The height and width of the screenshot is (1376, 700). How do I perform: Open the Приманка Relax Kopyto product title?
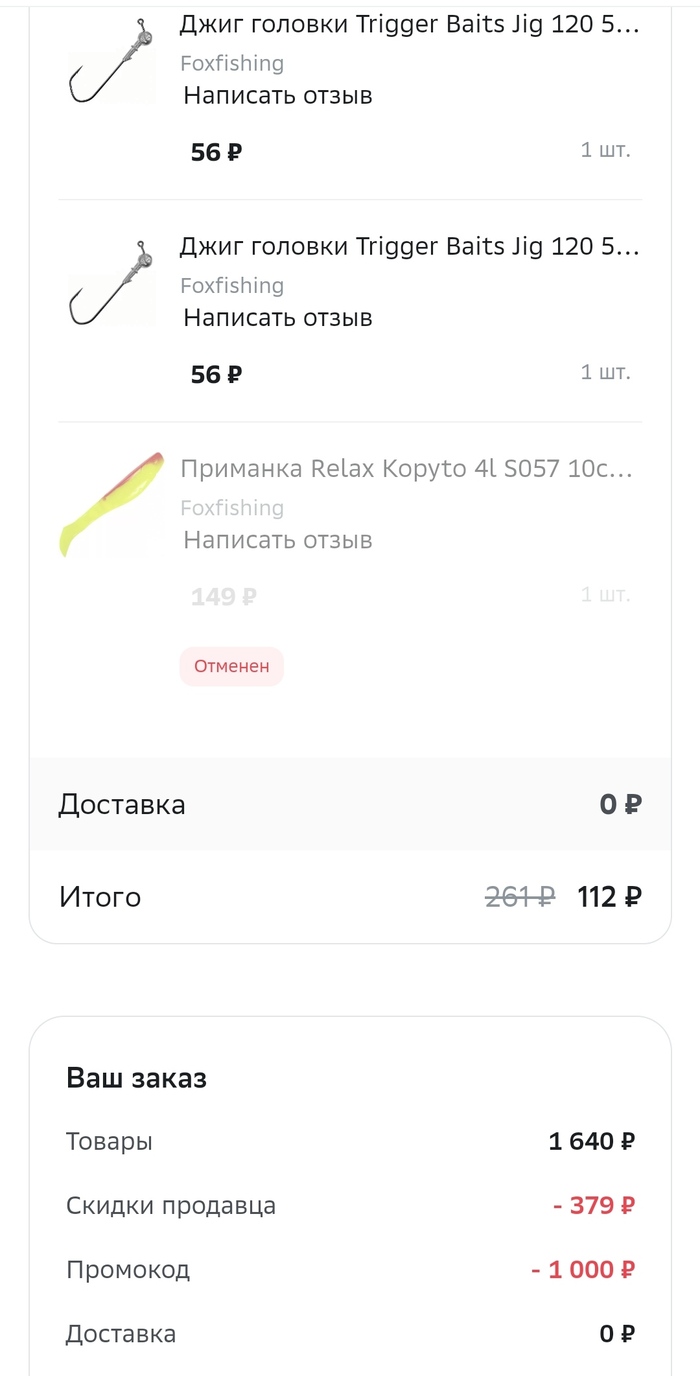coord(406,469)
